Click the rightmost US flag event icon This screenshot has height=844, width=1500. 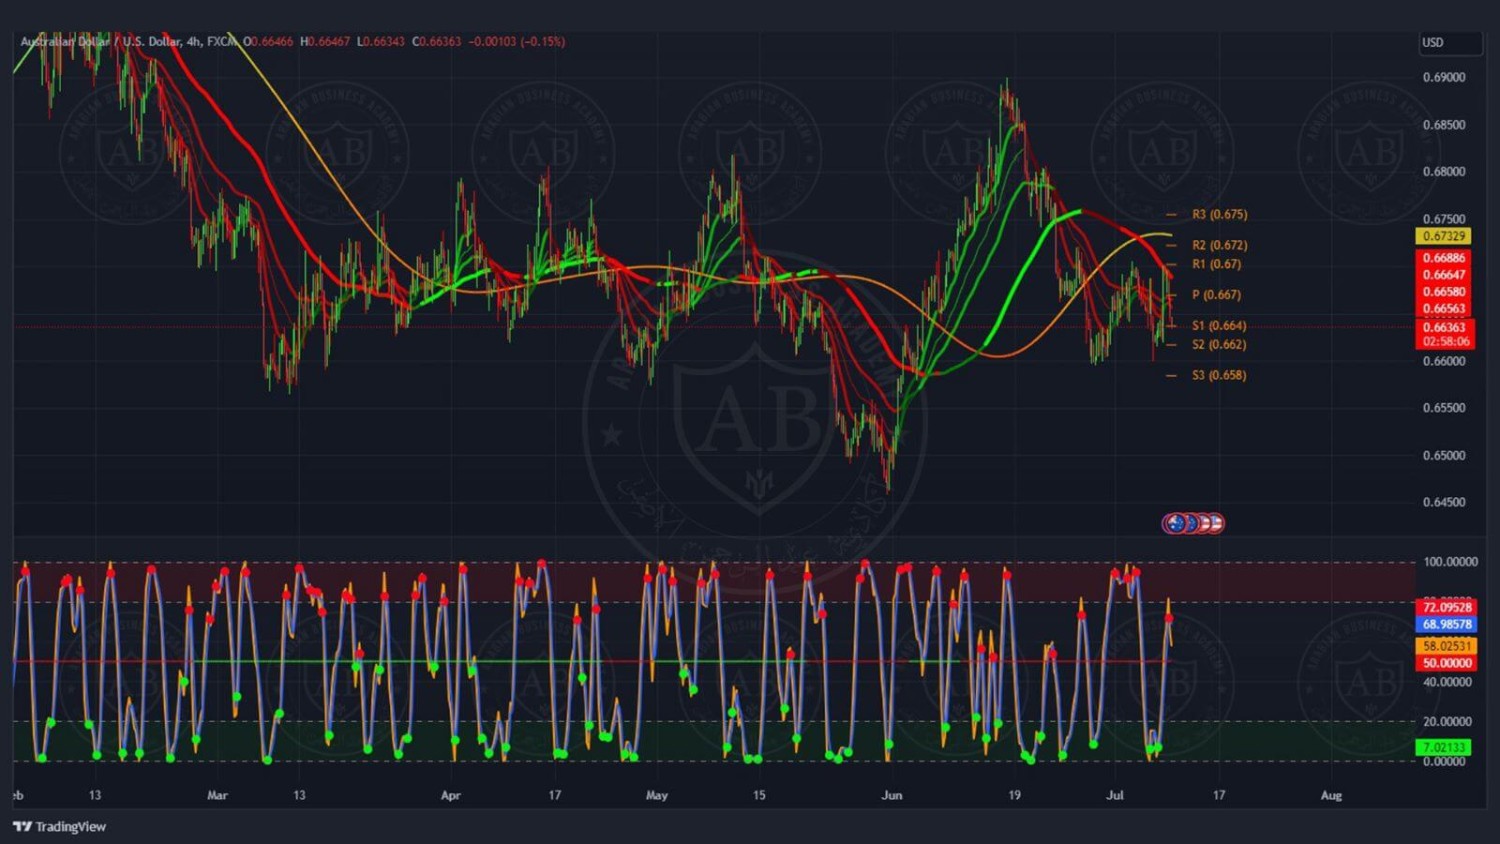click(1214, 523)
